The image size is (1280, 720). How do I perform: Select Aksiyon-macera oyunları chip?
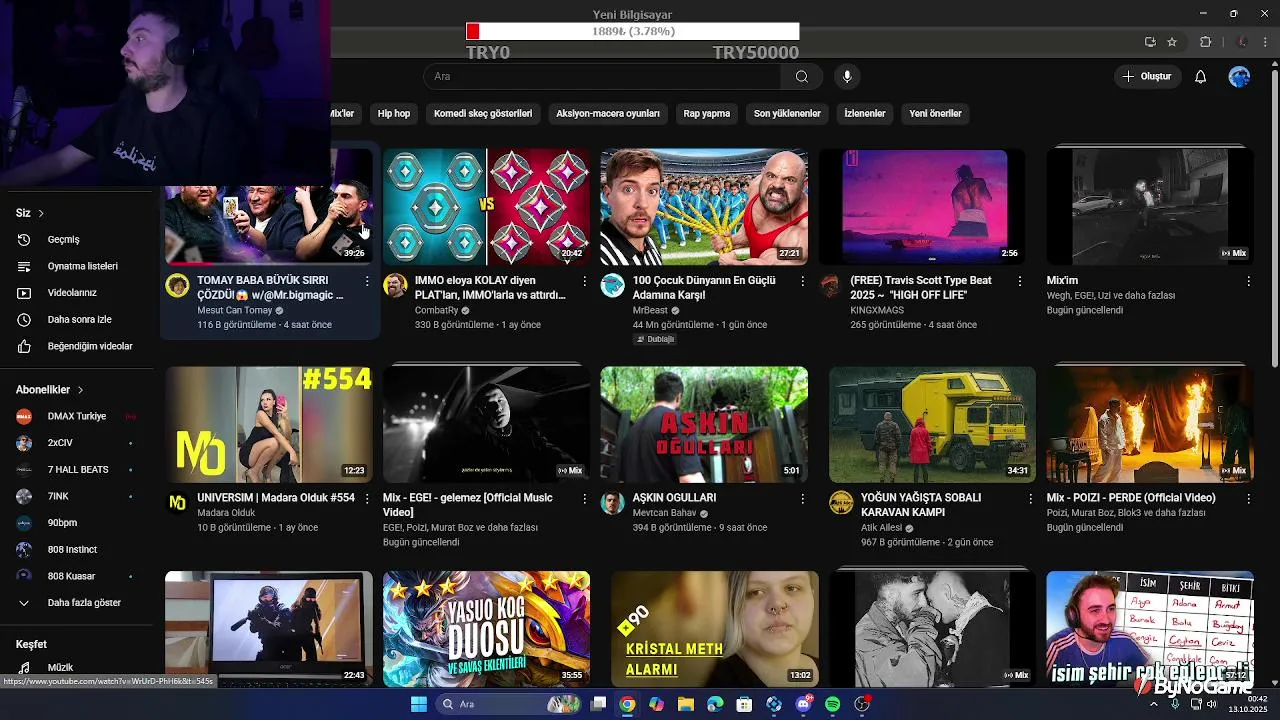pyautogui.click(x=608, y=114)
